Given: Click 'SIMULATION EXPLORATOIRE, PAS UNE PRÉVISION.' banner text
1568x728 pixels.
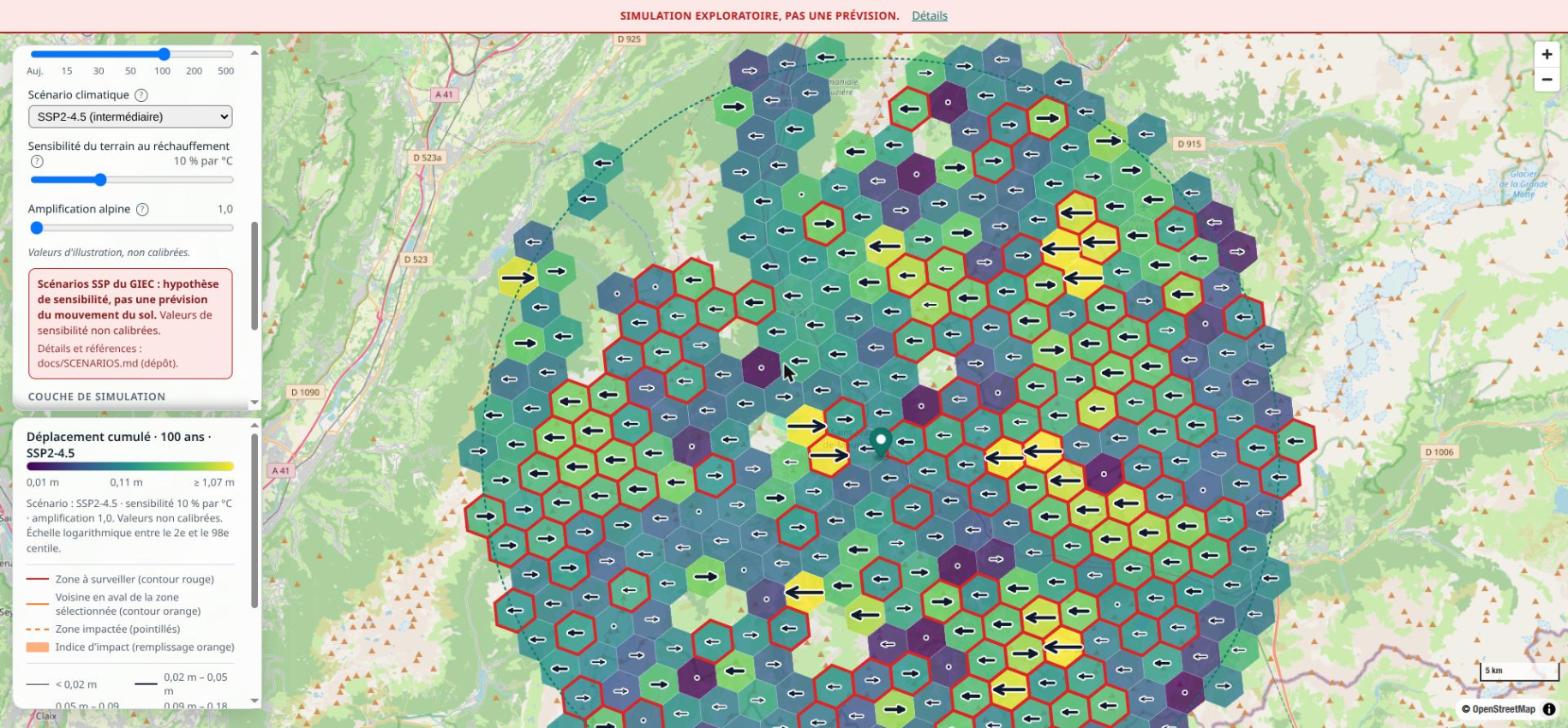Looking at the screenshot, I should pos(759,16).
